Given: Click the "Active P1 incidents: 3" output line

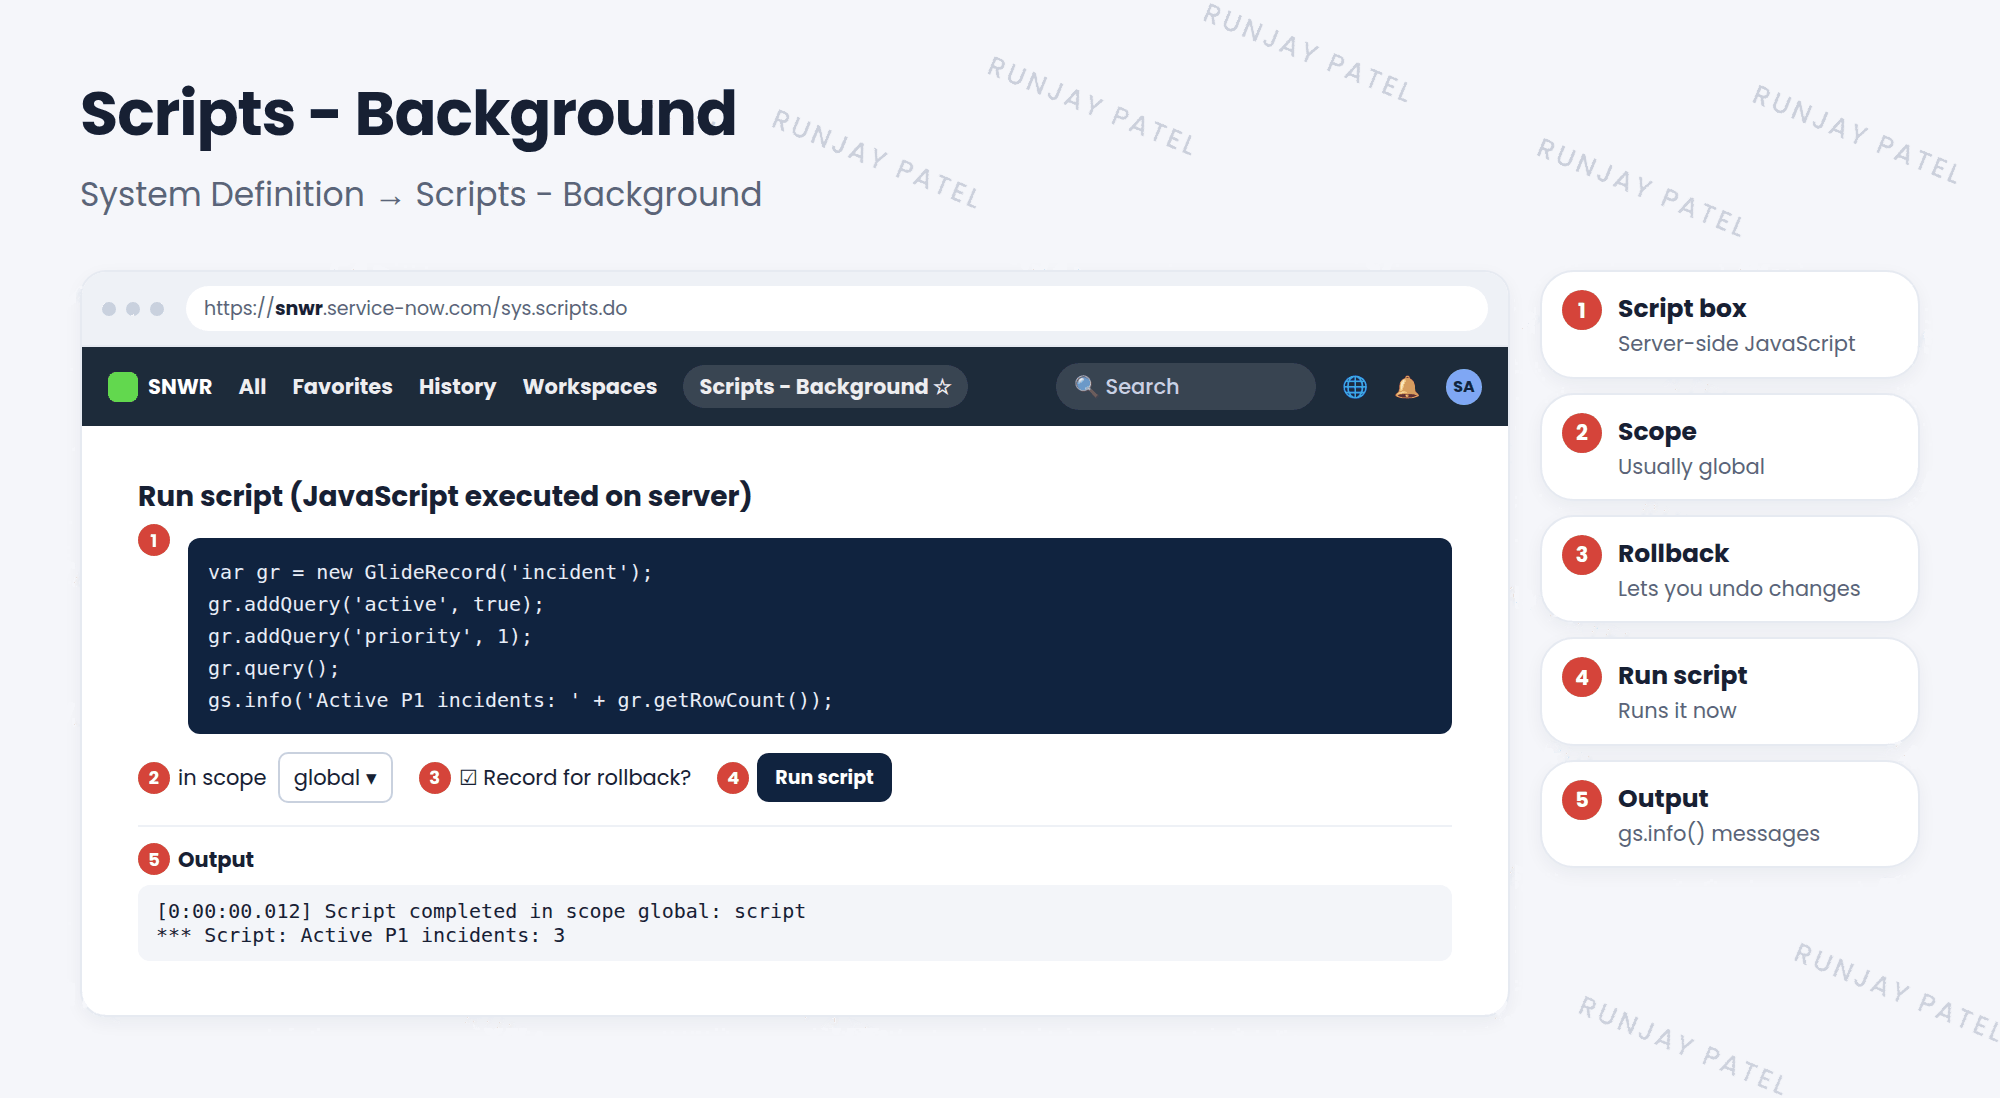Looking at the screenshot, I should point(361,935).
